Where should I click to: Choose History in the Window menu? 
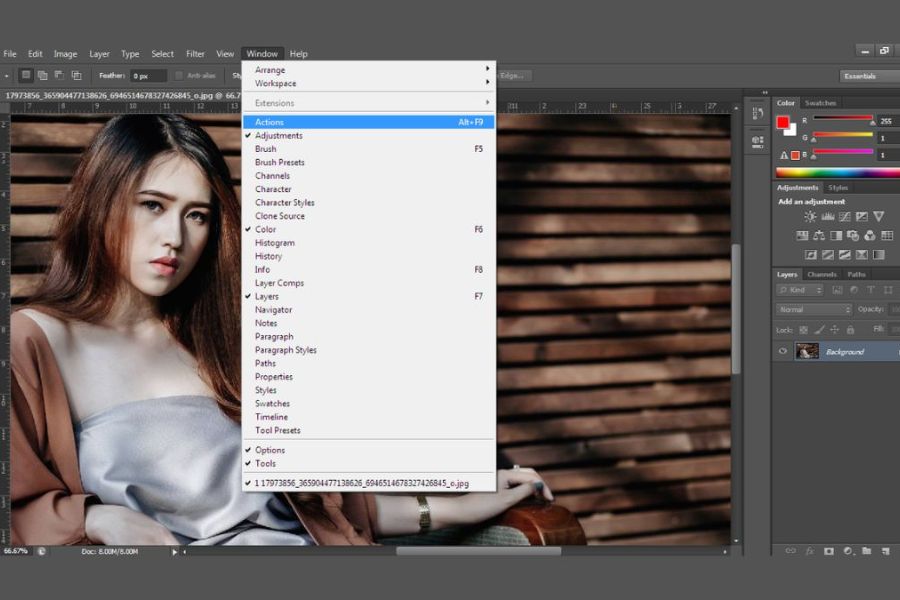click(268, 256)
